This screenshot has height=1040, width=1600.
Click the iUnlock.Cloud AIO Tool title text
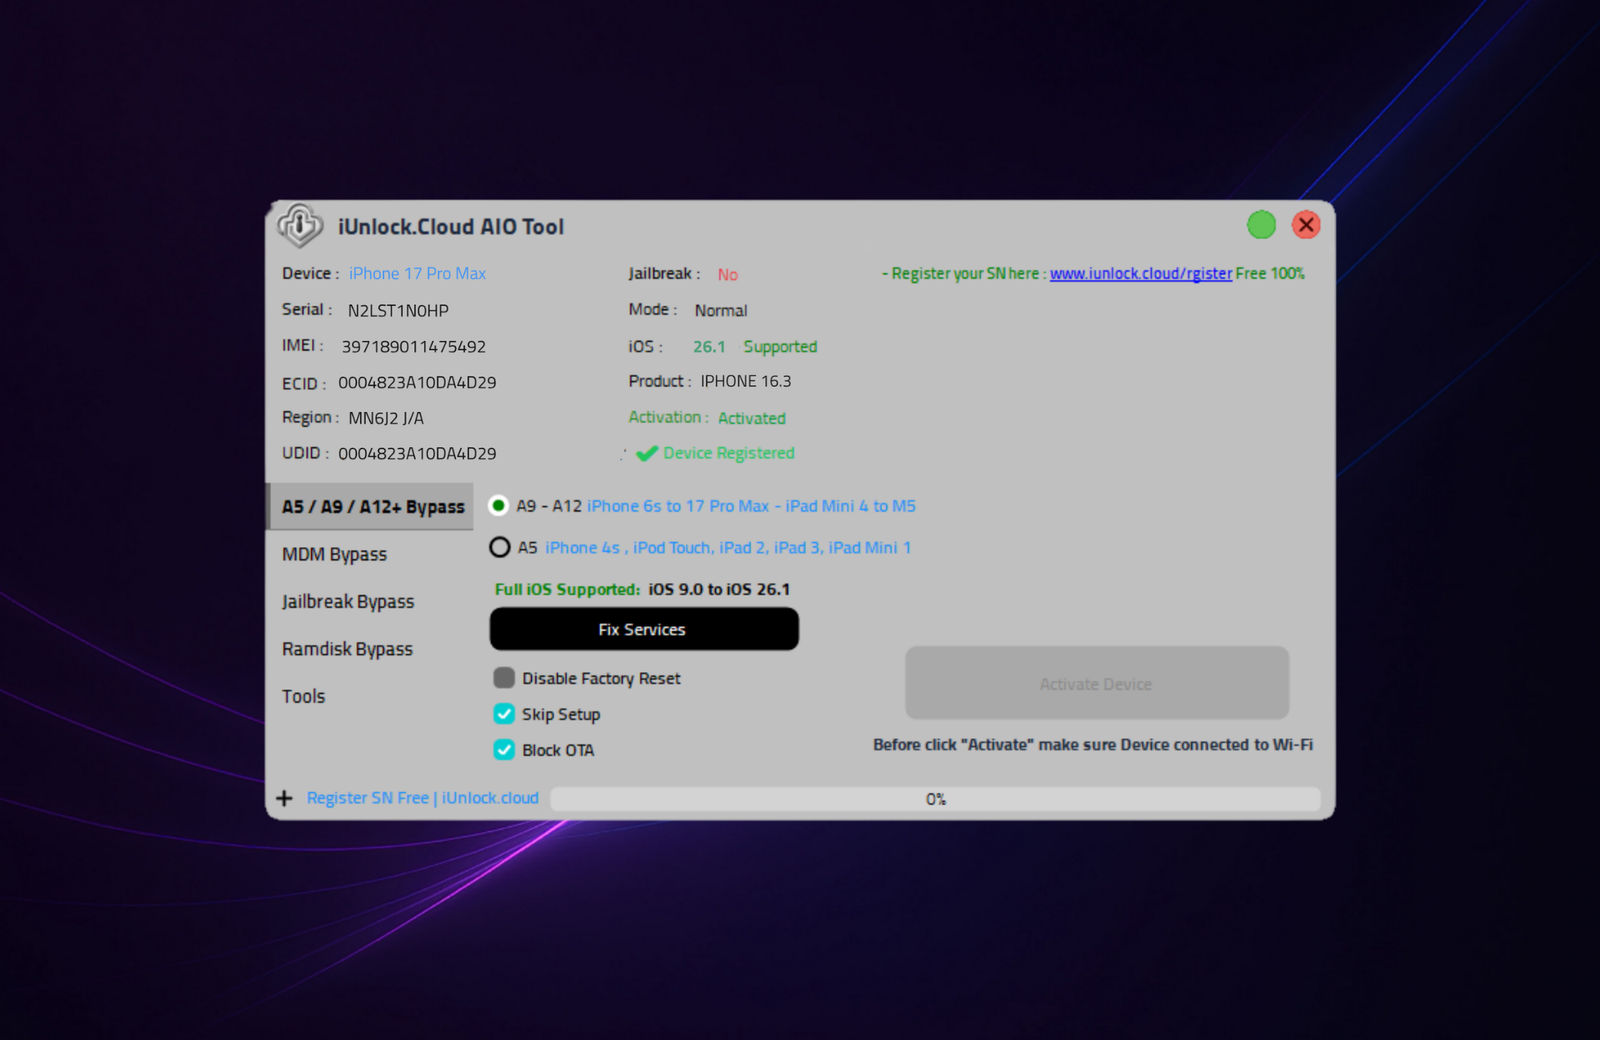(451, 227)
